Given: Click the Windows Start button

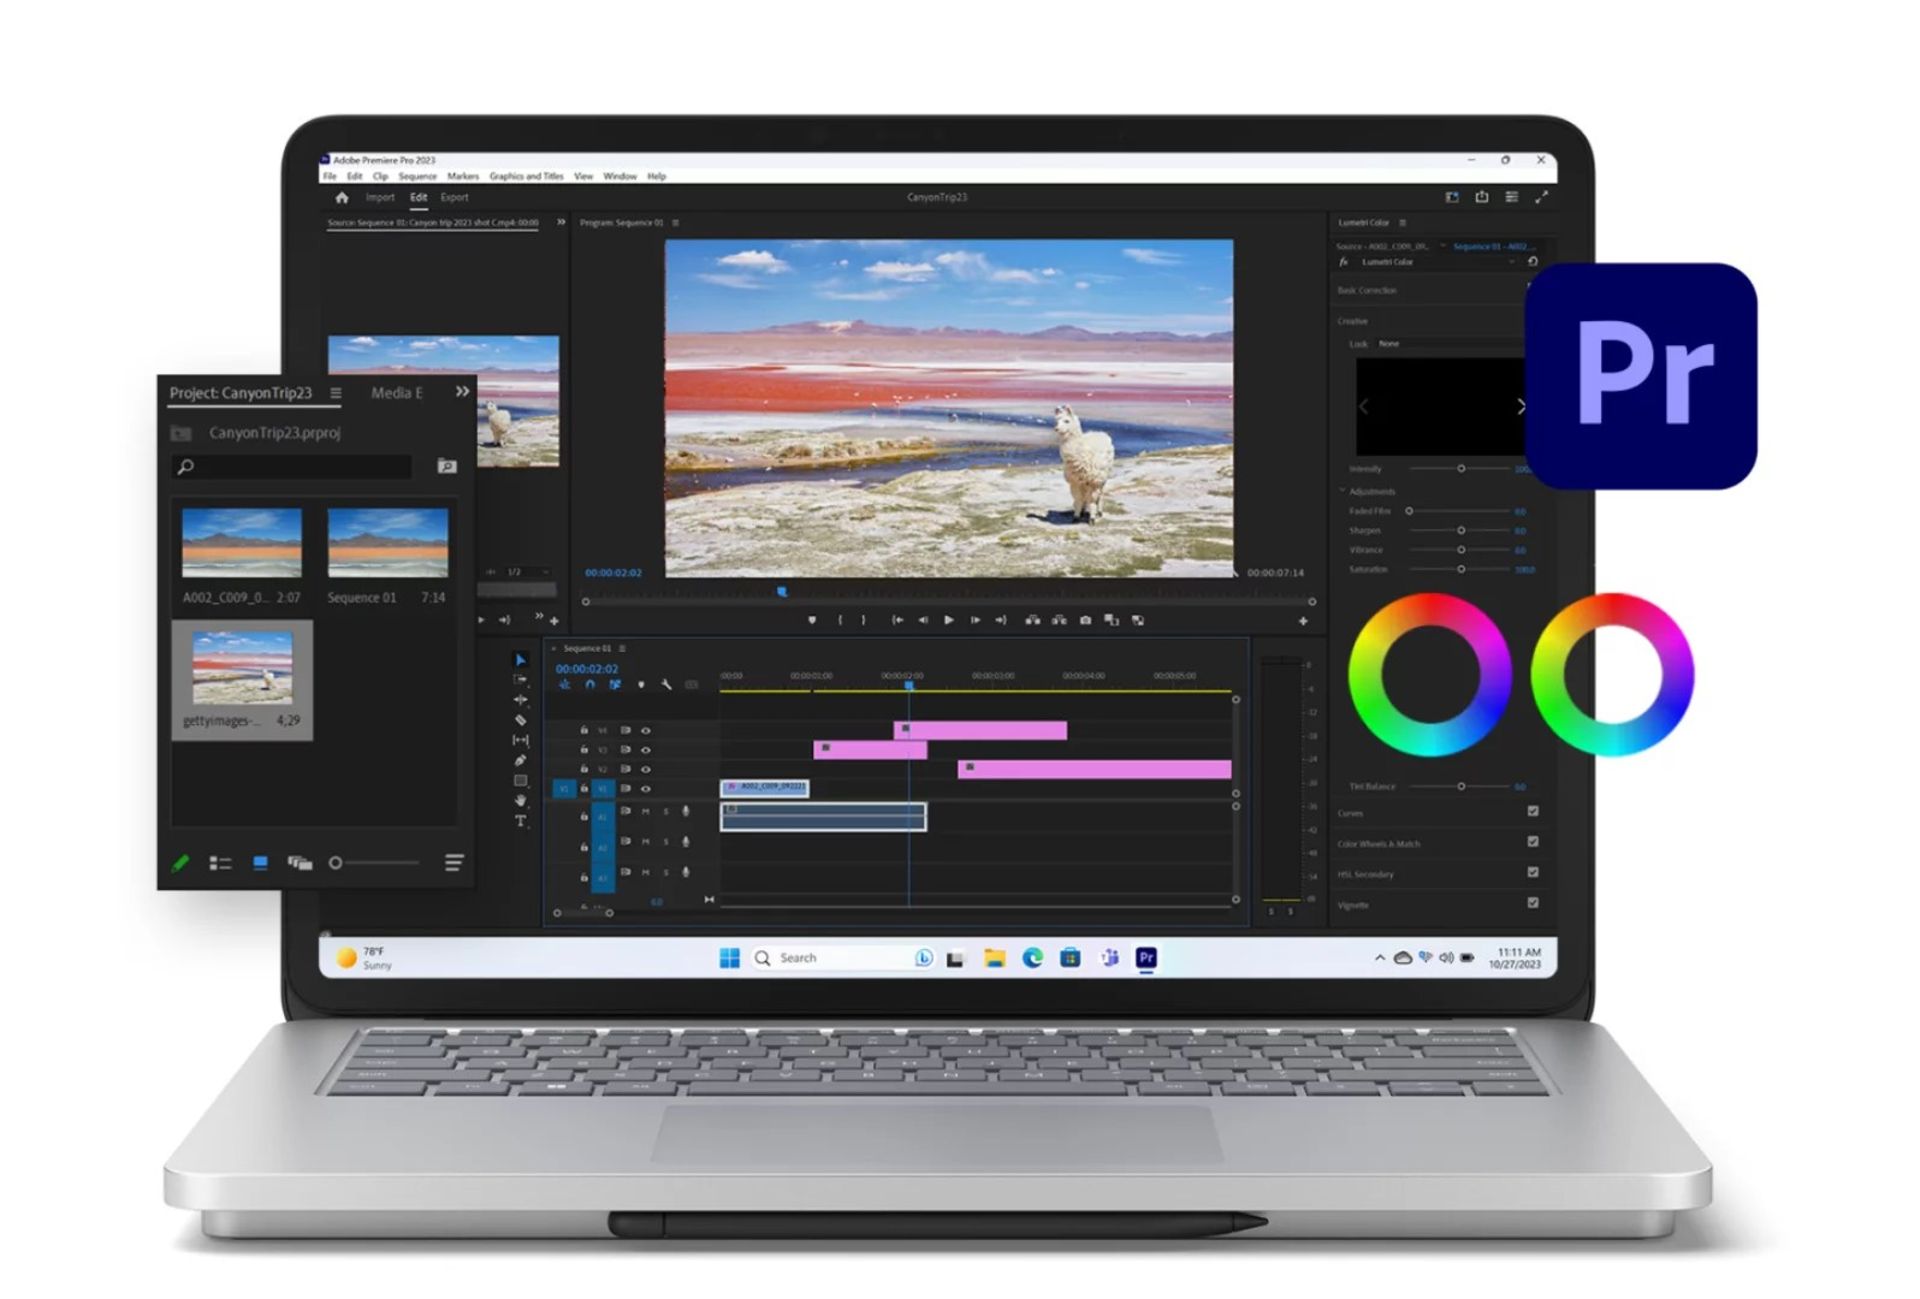Looking at the screenshot, I should [730, 958].
